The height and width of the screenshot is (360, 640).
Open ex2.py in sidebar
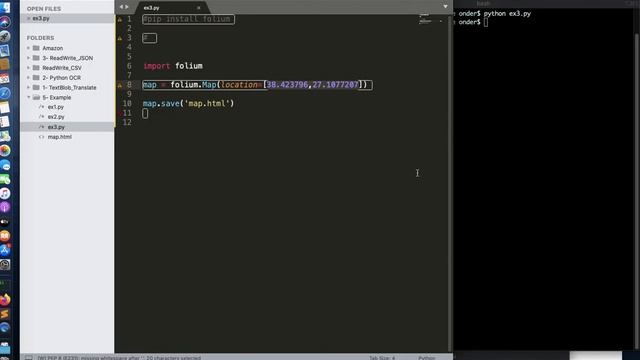56,117
